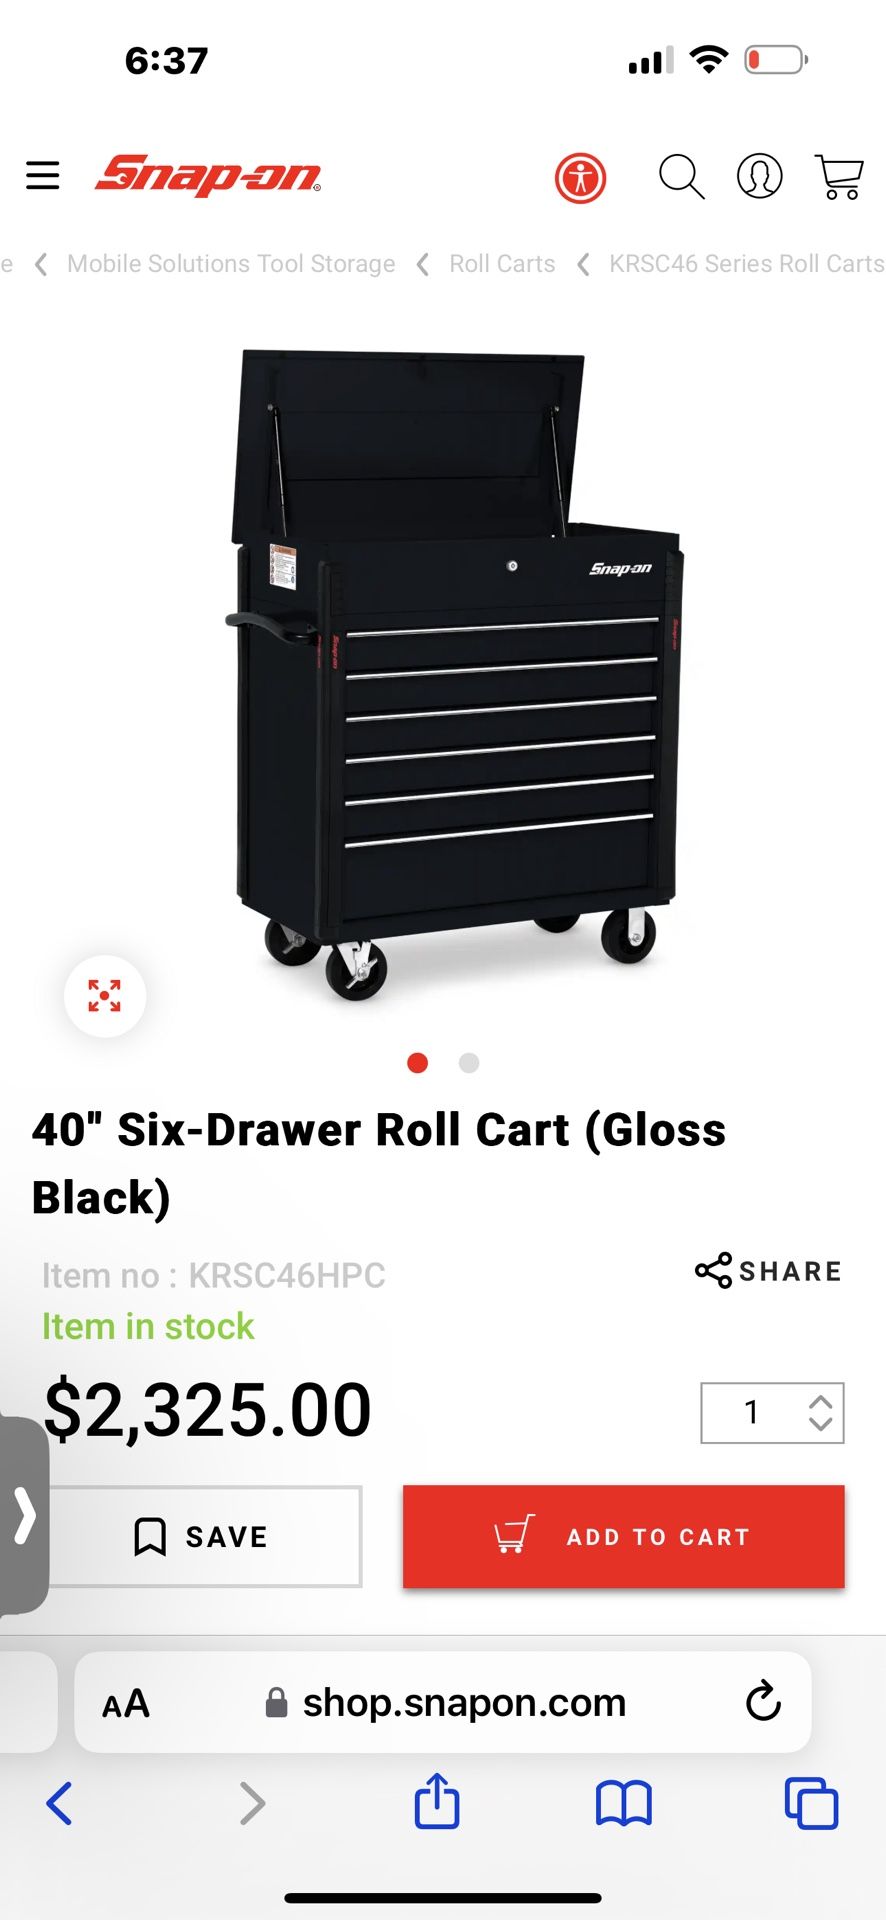
Task: Expand the gray side panel arrow
Action: point(24,1515)
